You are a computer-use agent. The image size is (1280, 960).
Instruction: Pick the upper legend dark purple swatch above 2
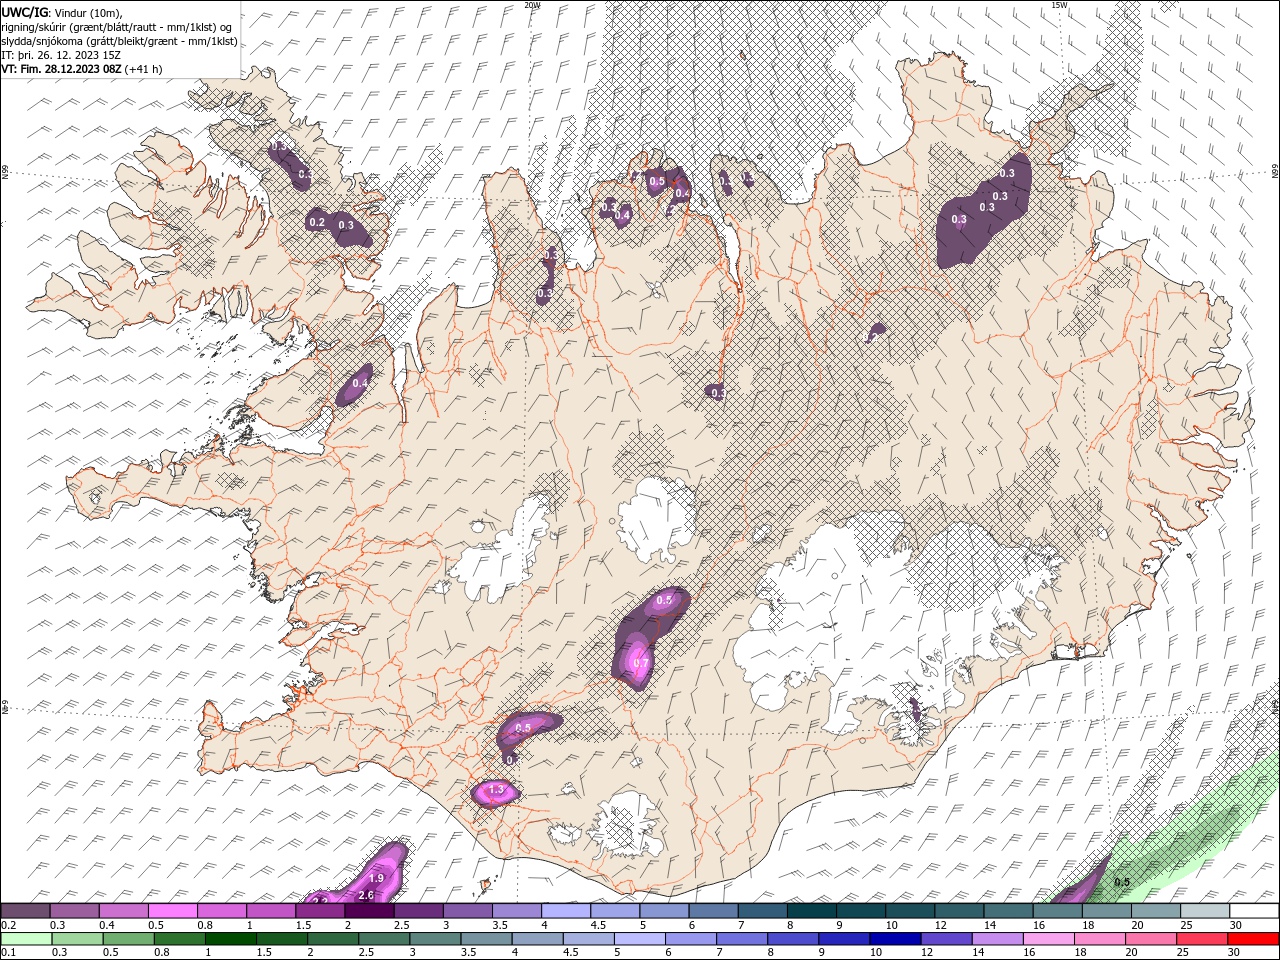coord(369,911)
